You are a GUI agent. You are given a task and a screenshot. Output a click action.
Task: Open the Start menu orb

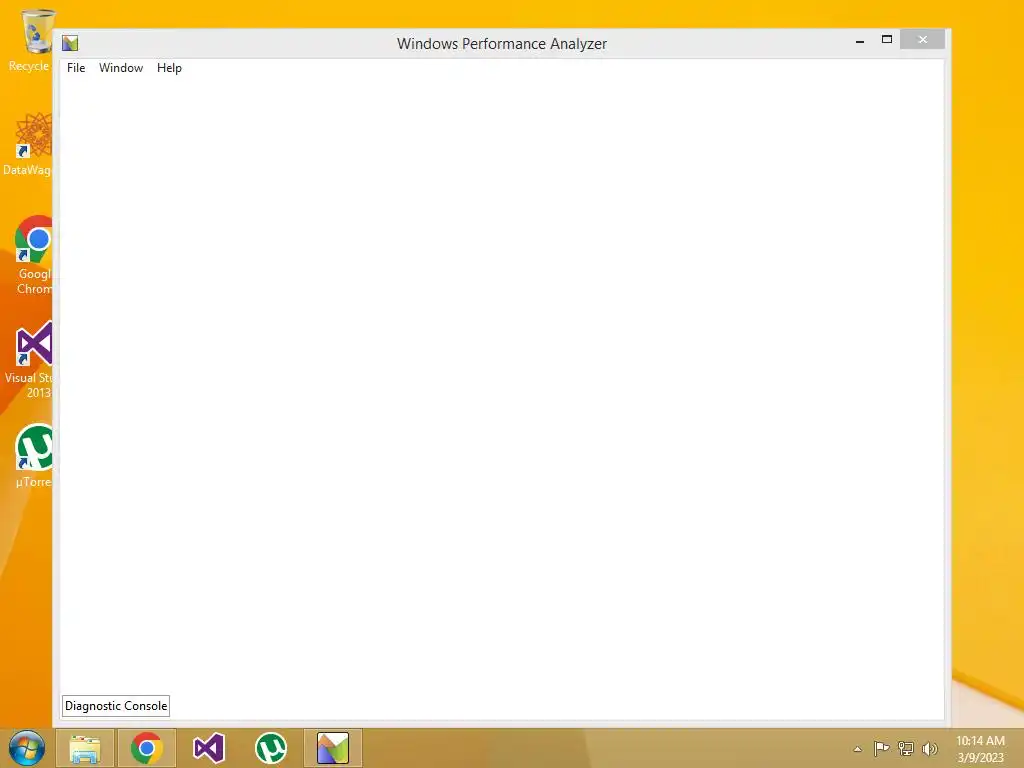27,748
